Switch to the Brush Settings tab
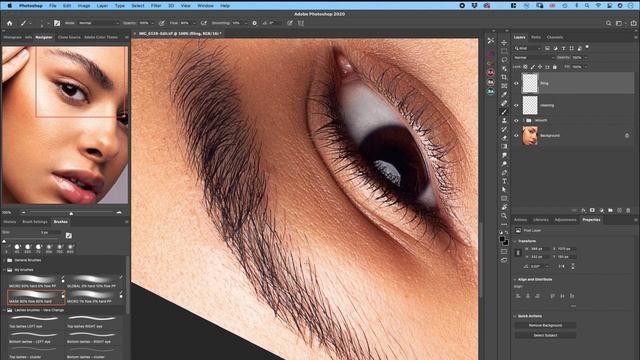The width and height of the screenshot is (640, 360). click(35, 222)
